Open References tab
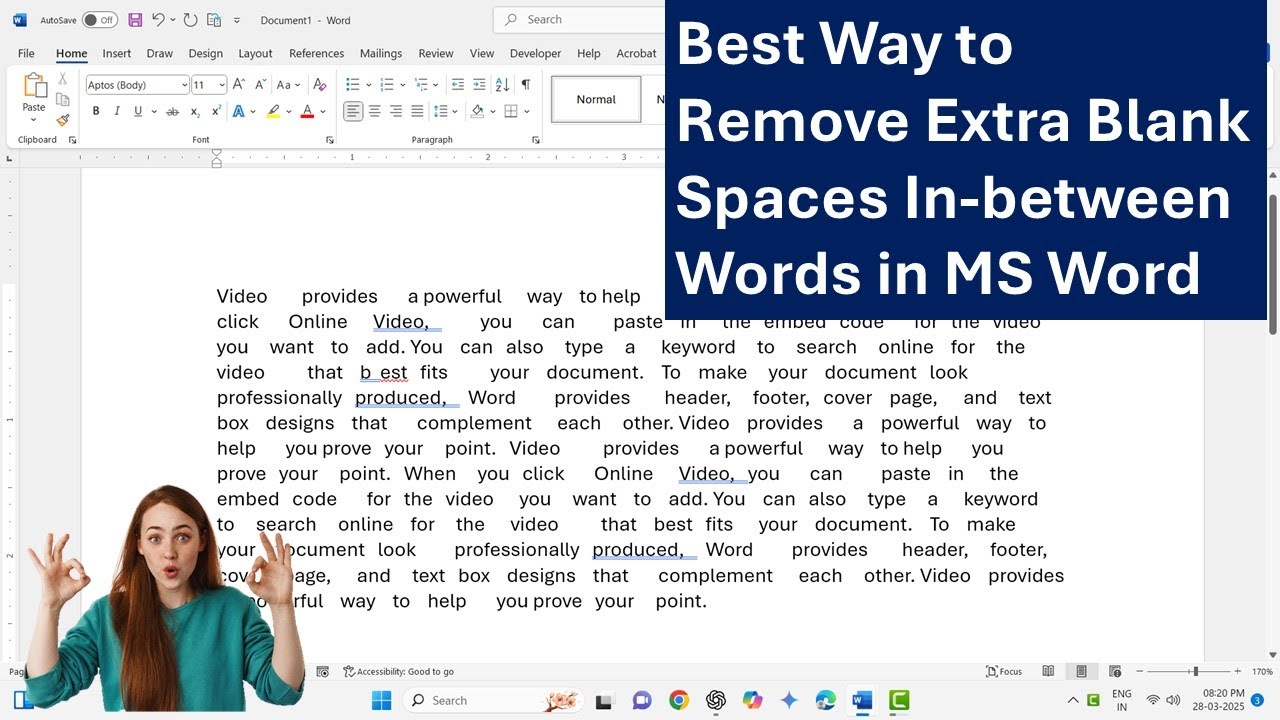The height and width of the screenshot is (720, 1280). [316, 54]
